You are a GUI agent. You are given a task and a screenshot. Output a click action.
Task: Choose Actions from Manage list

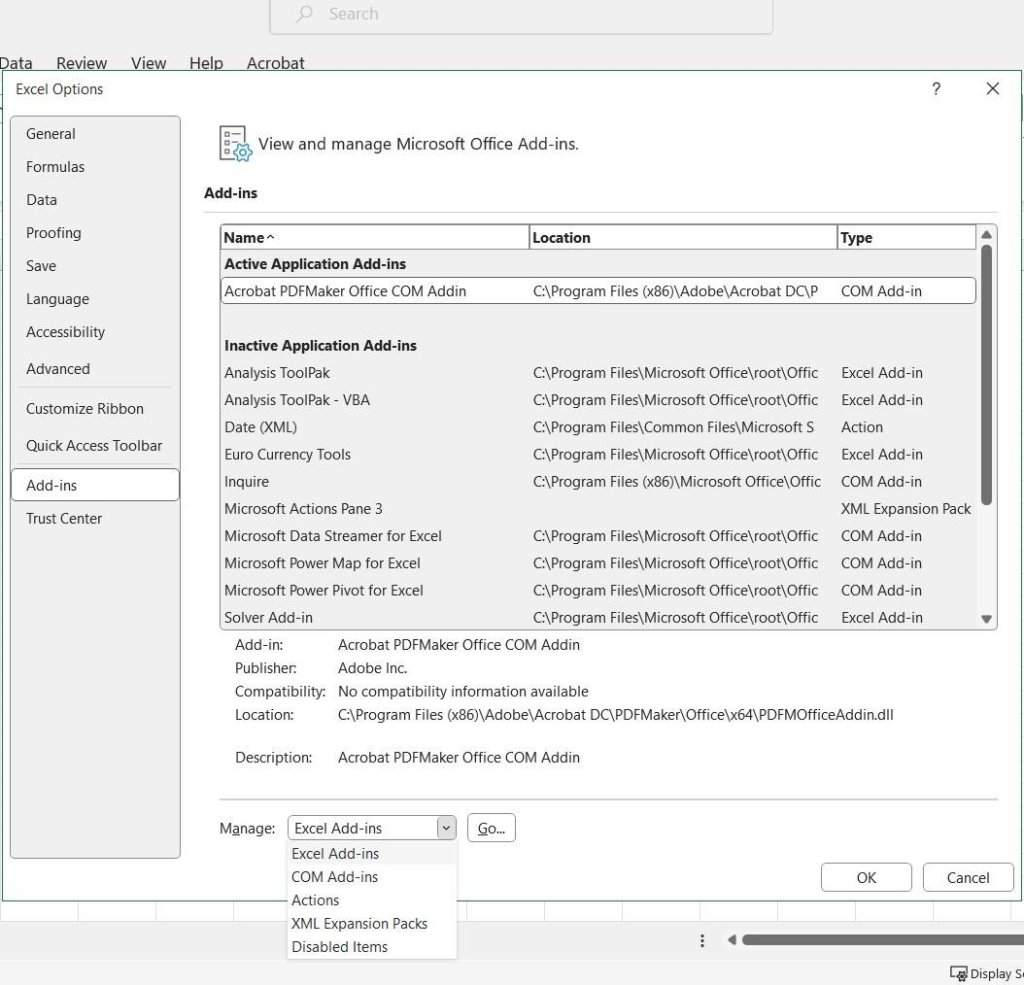point(372,901)
